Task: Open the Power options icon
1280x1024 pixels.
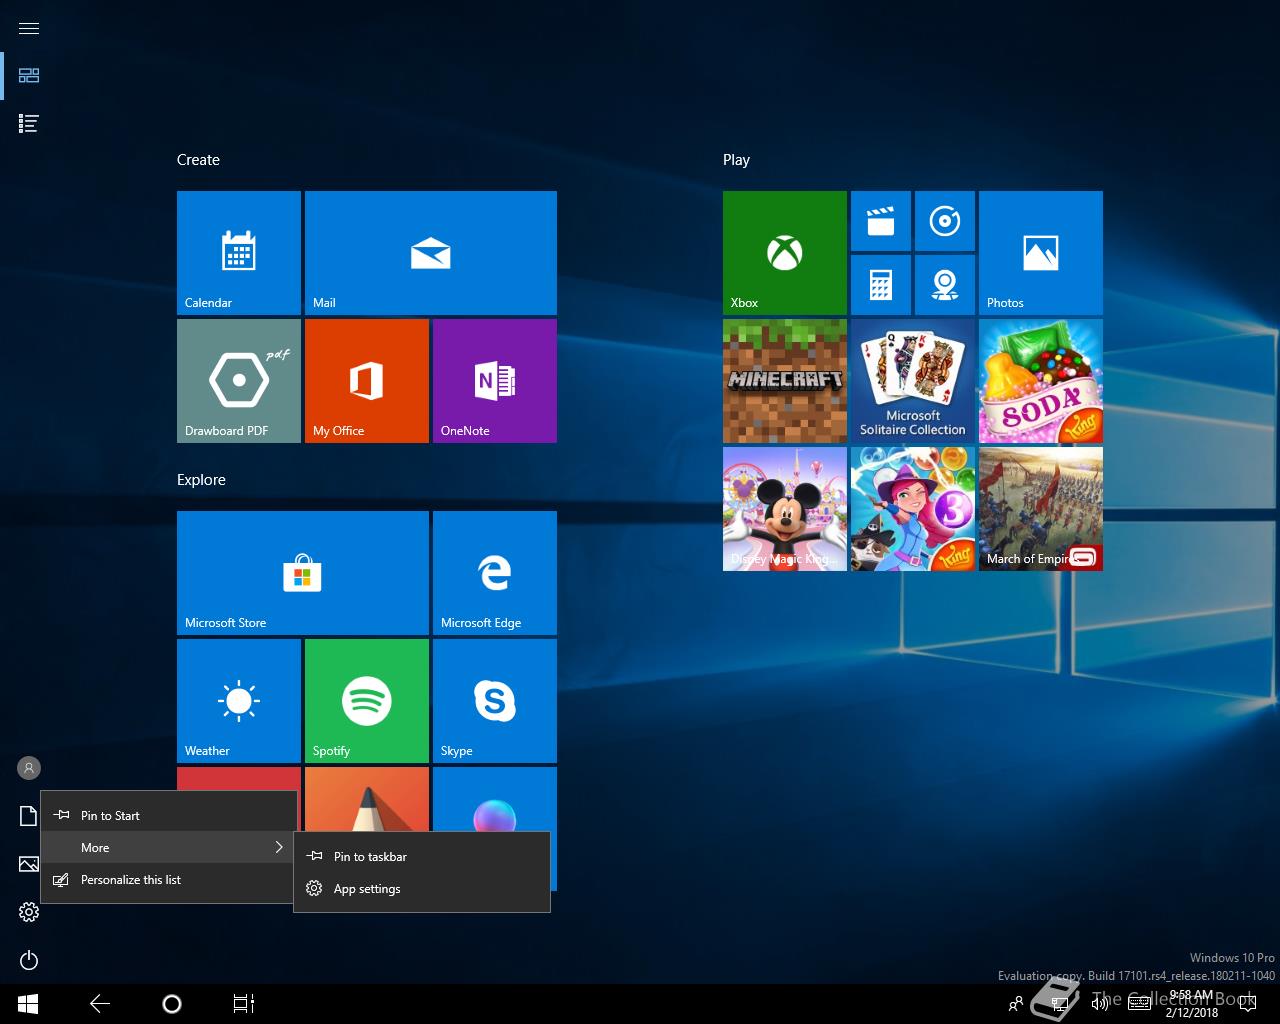Action: point(29,960)
